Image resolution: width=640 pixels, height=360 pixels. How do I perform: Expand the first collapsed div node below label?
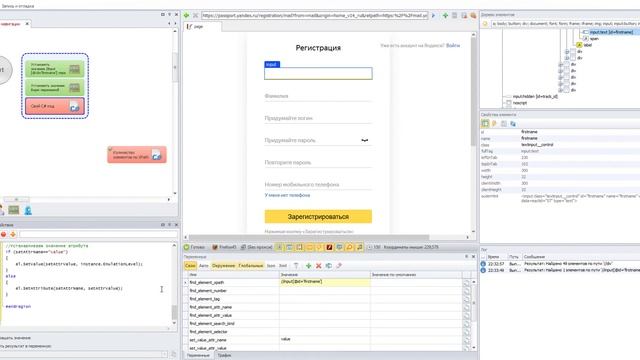pyautogui.click(x=567, y=52)
